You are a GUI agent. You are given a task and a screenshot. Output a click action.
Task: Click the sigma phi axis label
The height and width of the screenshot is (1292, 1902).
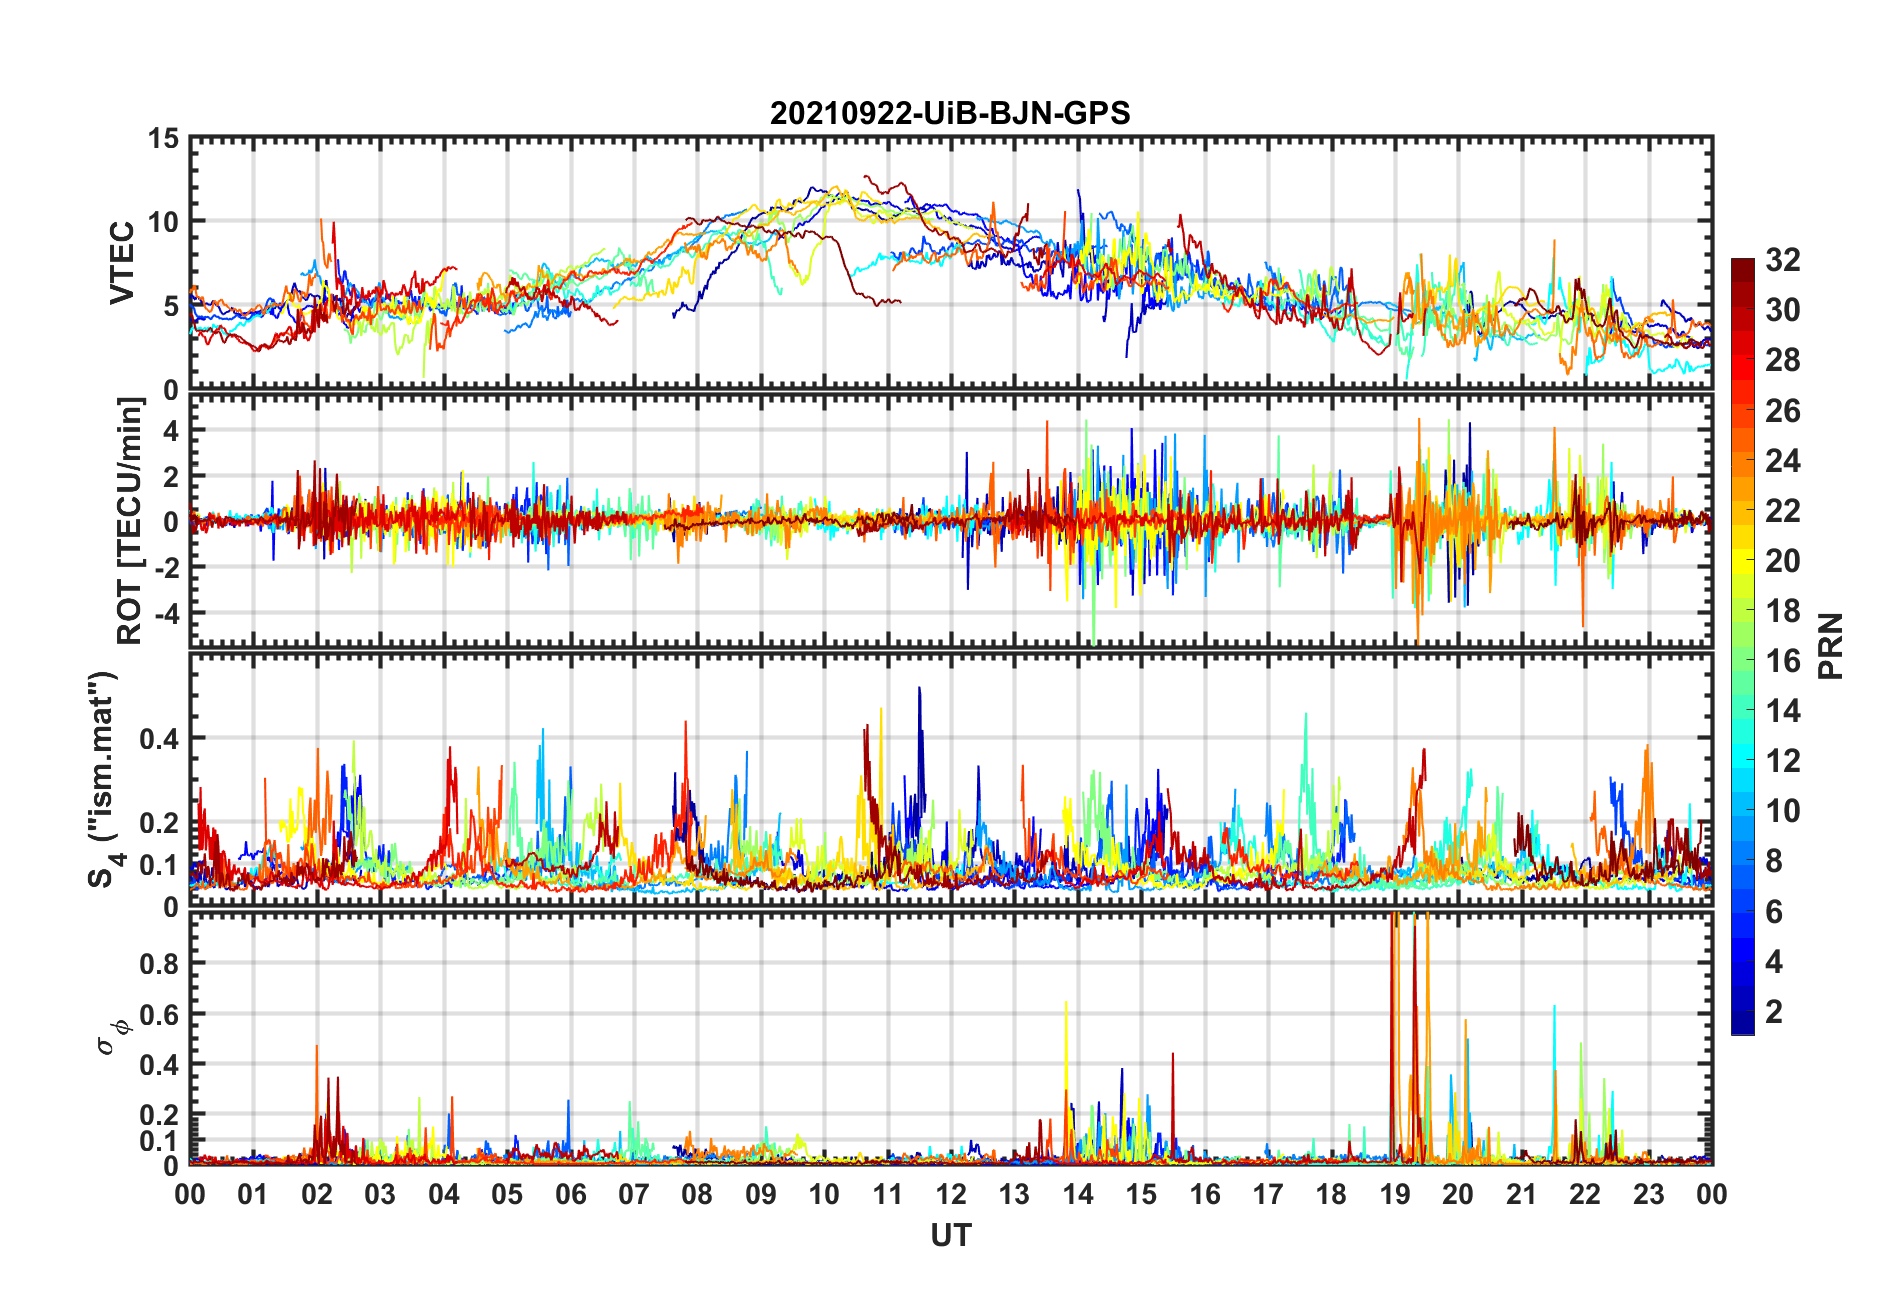click(x=111, y=1037)
